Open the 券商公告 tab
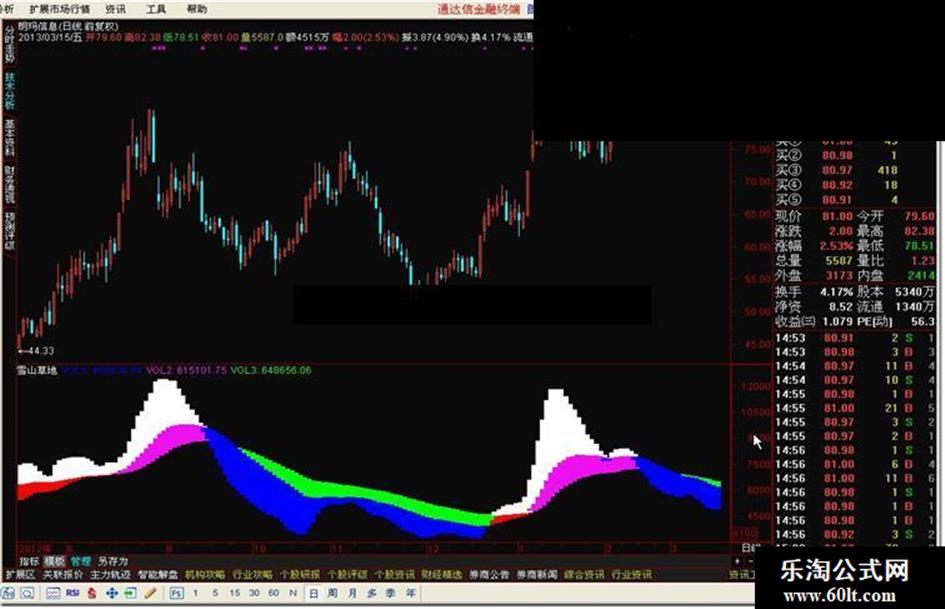Viewport: 945px width, 609px height. 489,575
